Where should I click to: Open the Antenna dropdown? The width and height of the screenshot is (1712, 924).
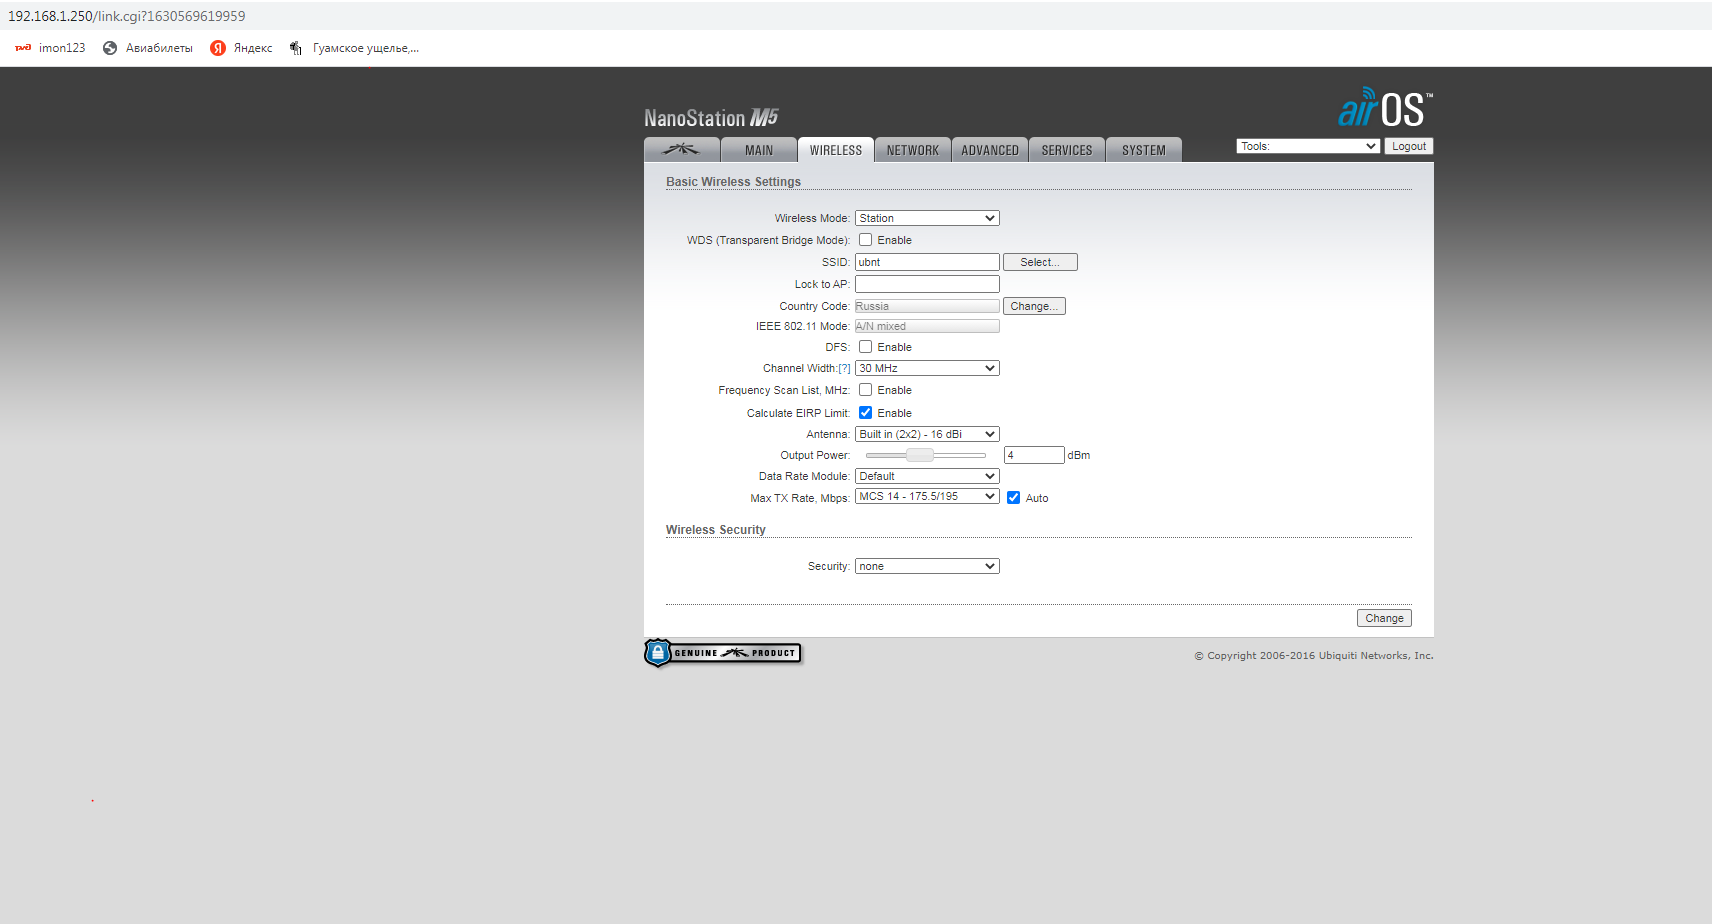[x=927, y=434]
